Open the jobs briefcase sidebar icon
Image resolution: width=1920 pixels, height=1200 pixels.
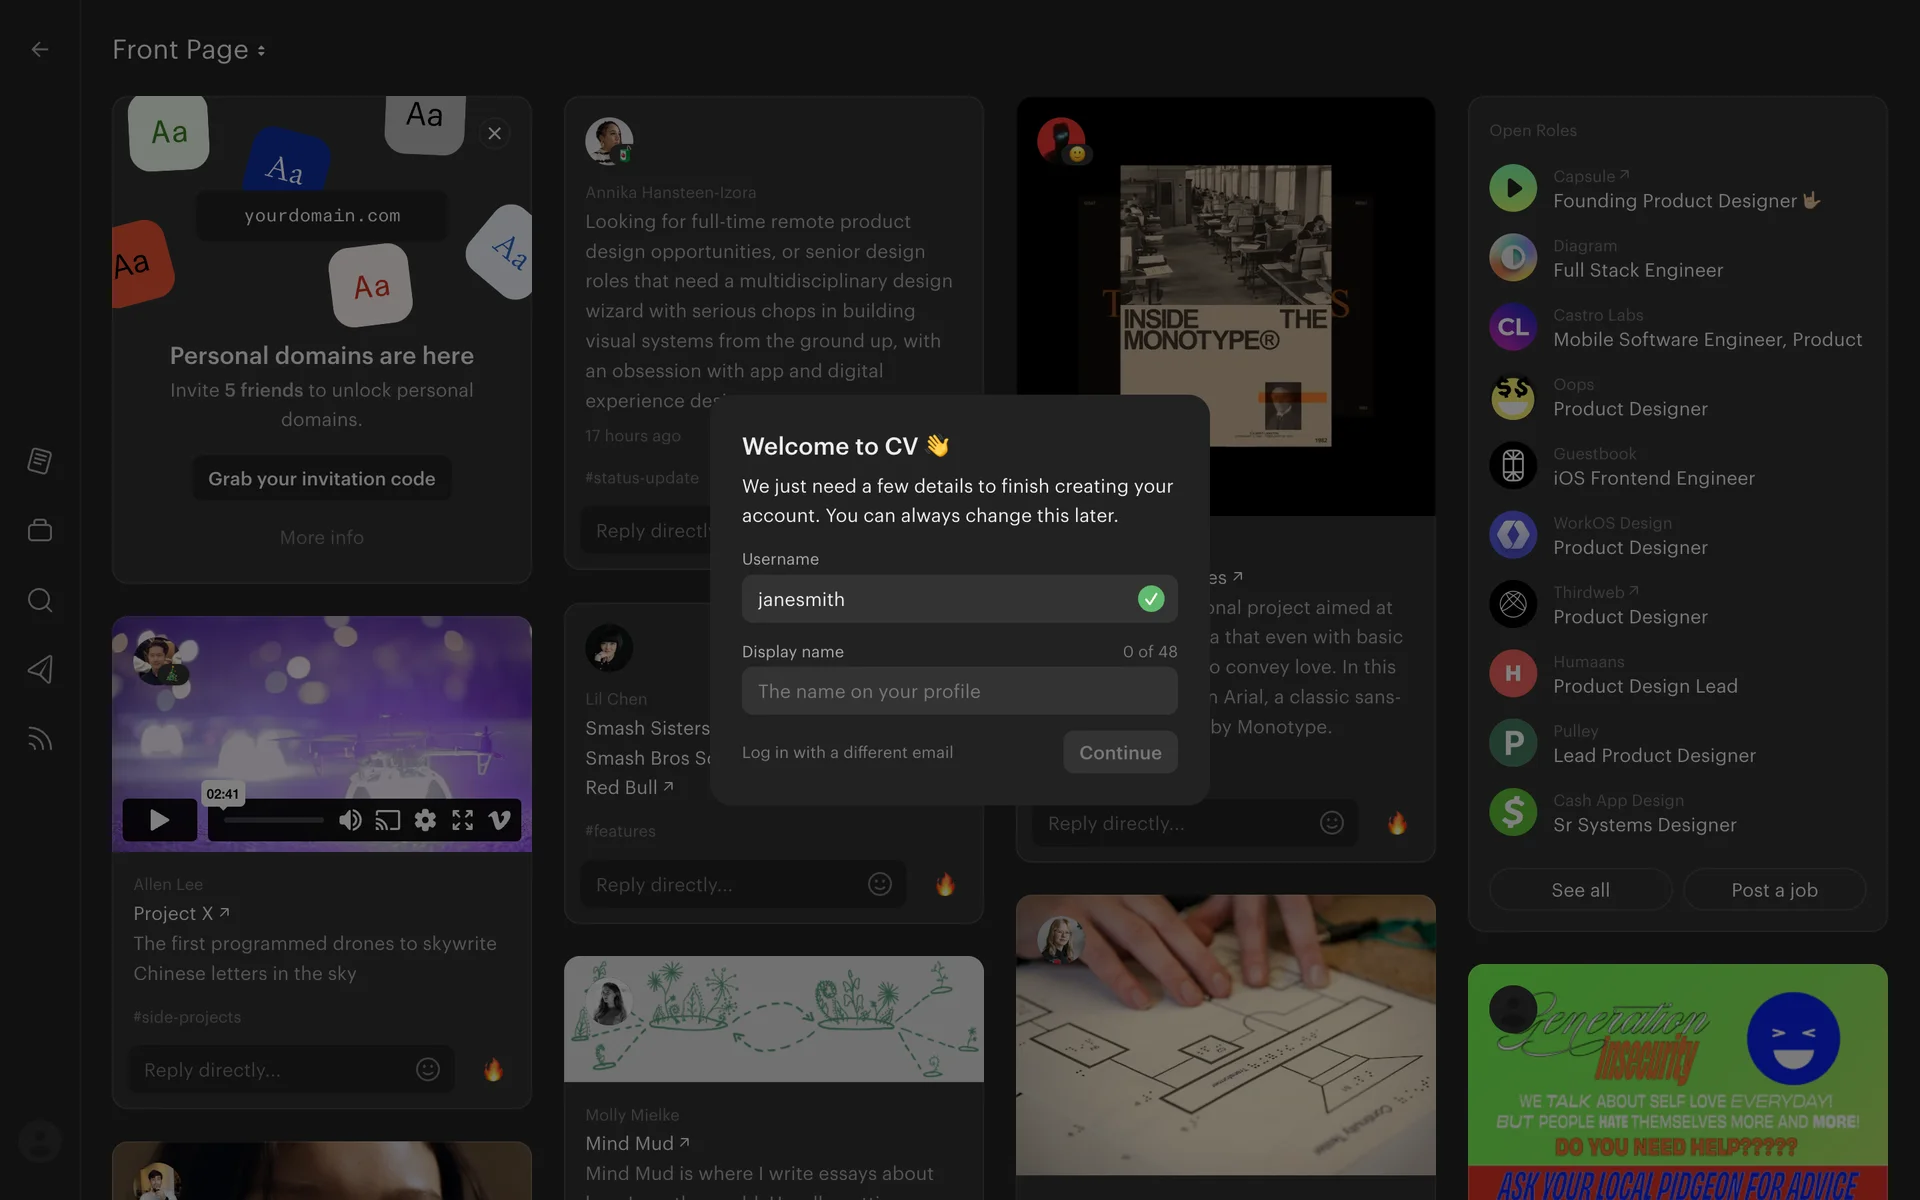click(40, 530)
